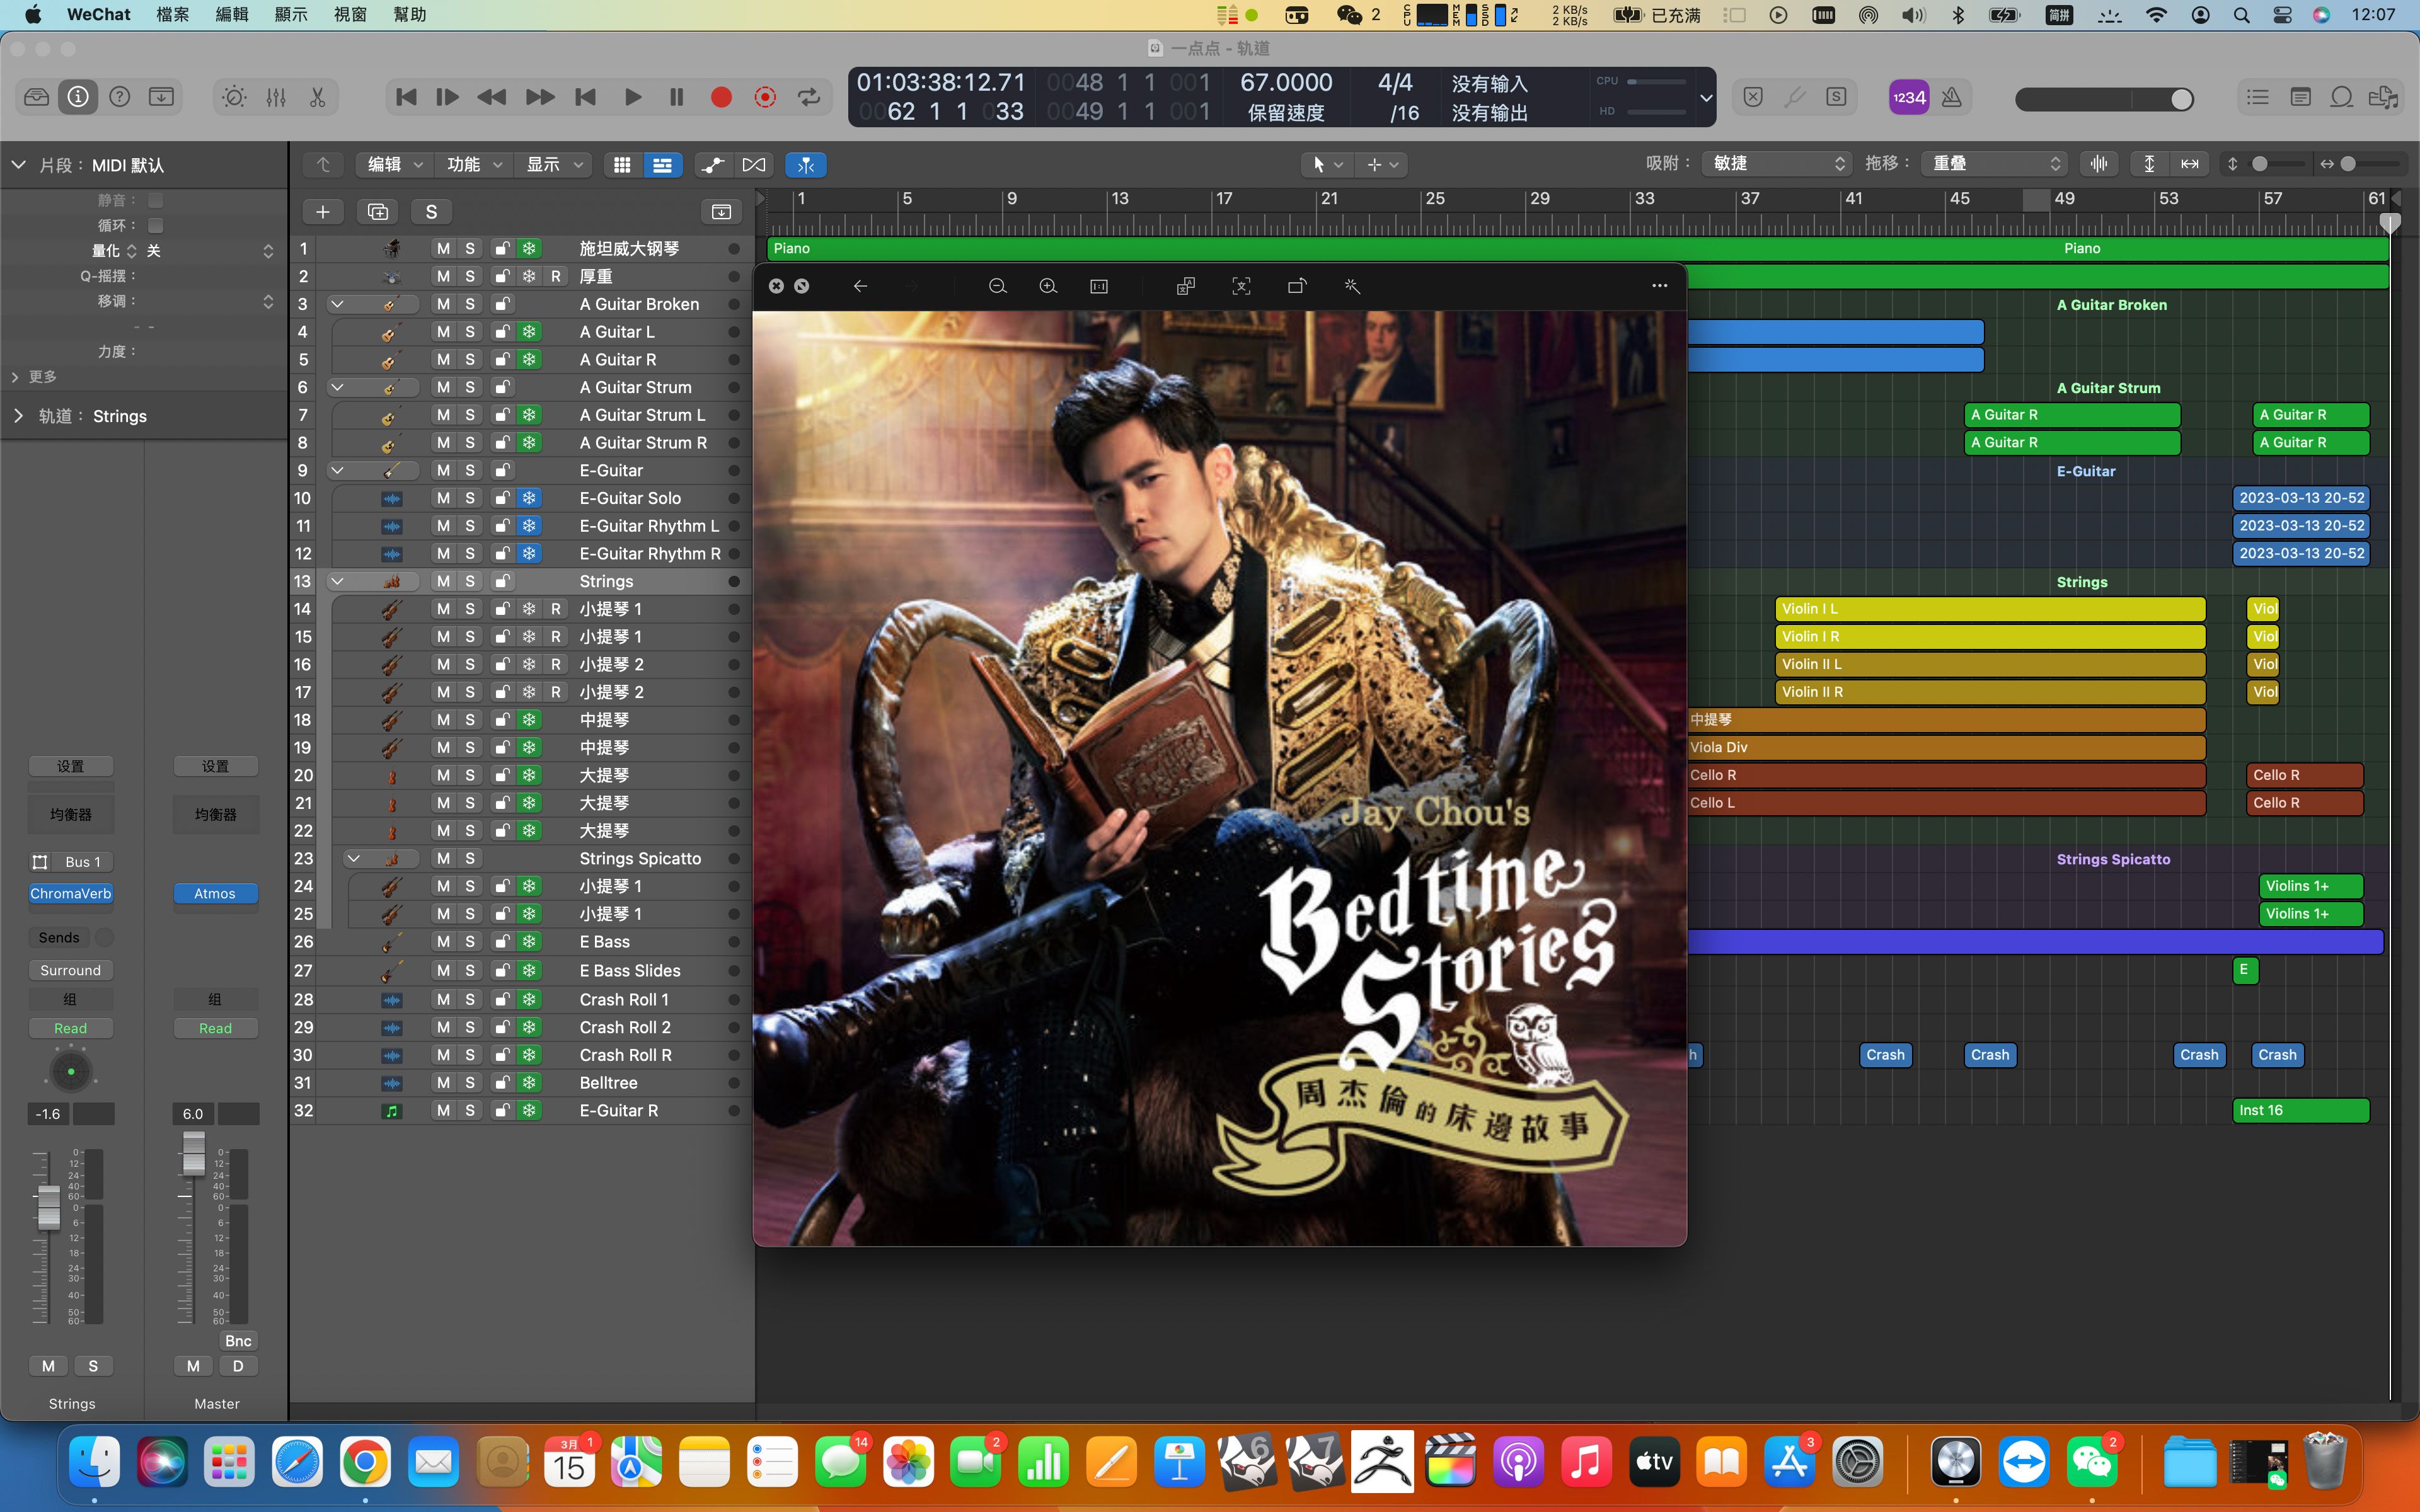
Task: Open the 視窗 menu in the menu bar
Action: (x=350, y=14)
